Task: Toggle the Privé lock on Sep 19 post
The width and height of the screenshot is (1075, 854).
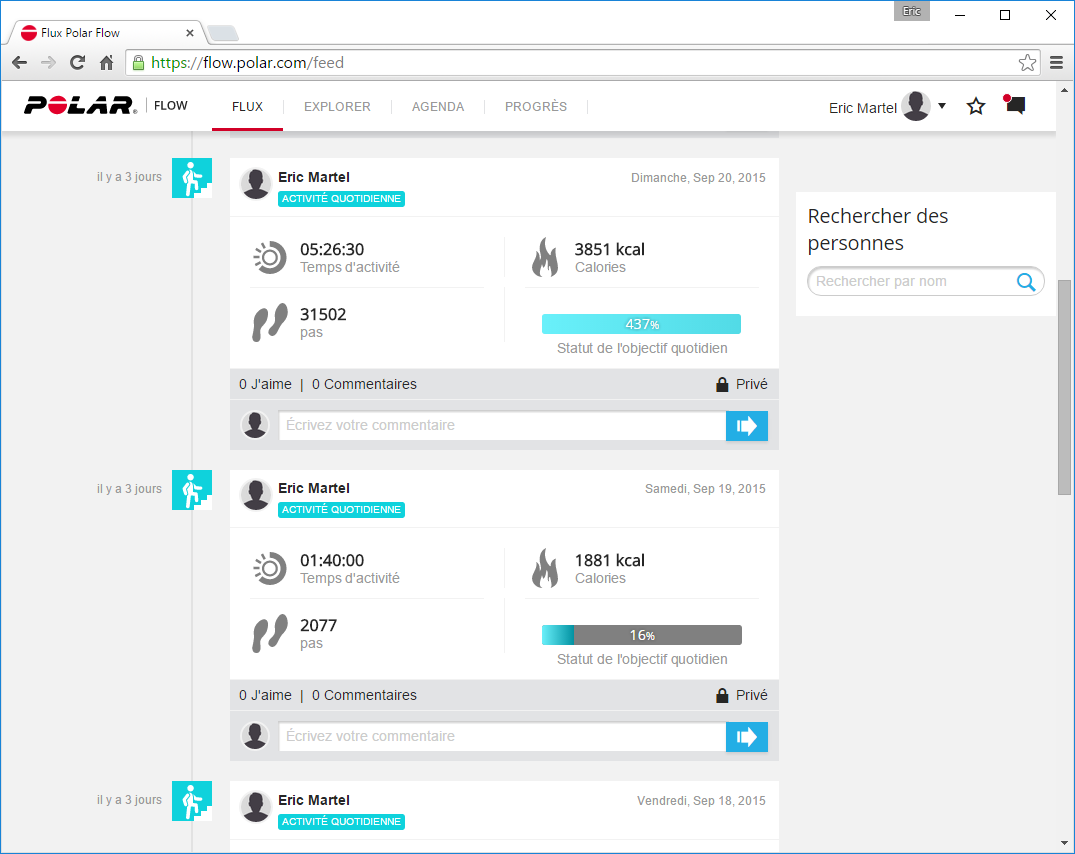Action: (742, 695)
